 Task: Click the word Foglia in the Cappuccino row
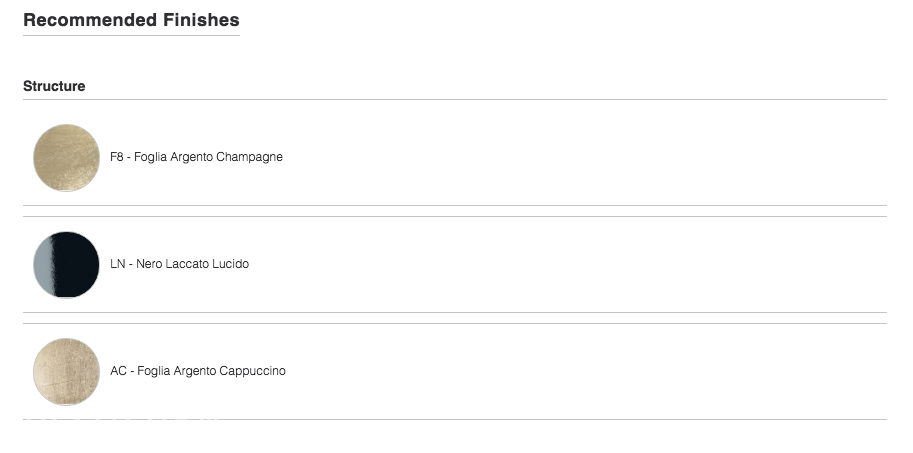pyautogui.click(x=154, y=371)
